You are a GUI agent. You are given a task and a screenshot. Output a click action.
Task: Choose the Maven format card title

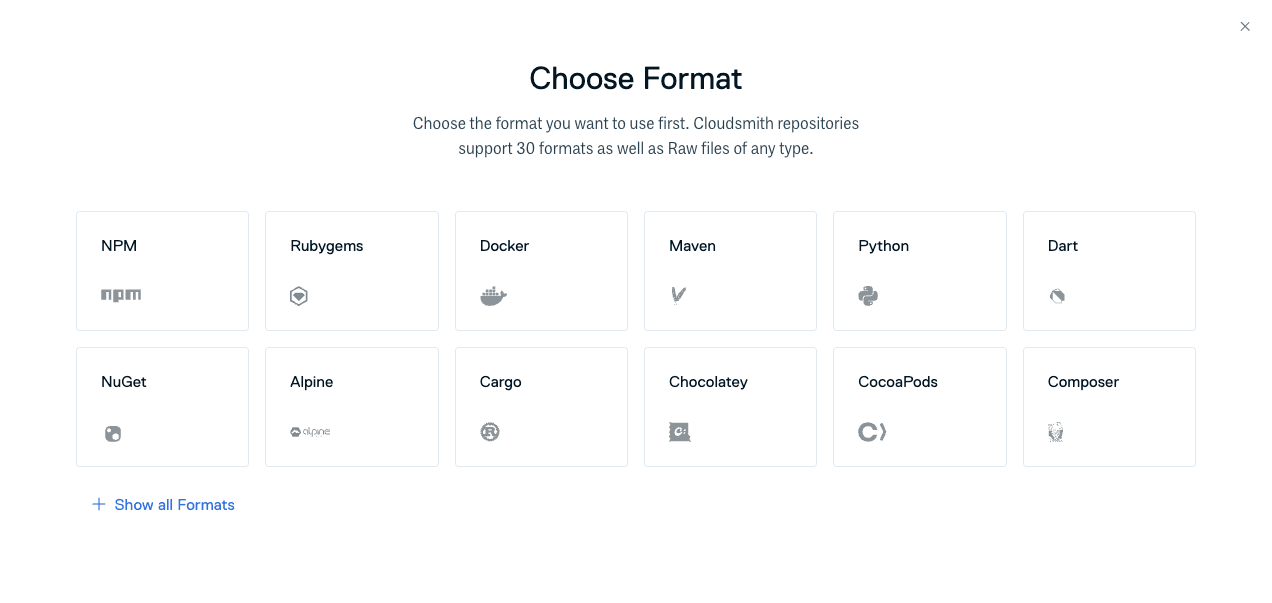tap(692, 246)
